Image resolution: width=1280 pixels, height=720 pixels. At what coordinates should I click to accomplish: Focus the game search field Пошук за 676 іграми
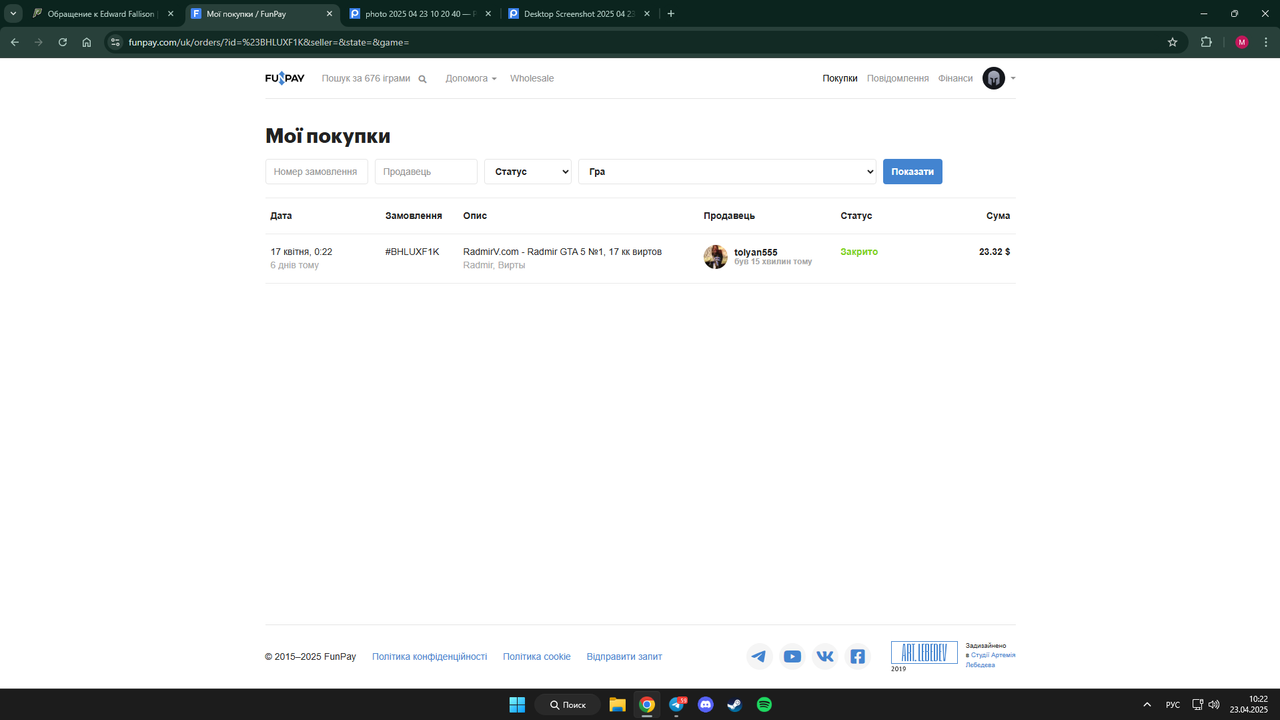pyautogui.click(x=366, y=78)
